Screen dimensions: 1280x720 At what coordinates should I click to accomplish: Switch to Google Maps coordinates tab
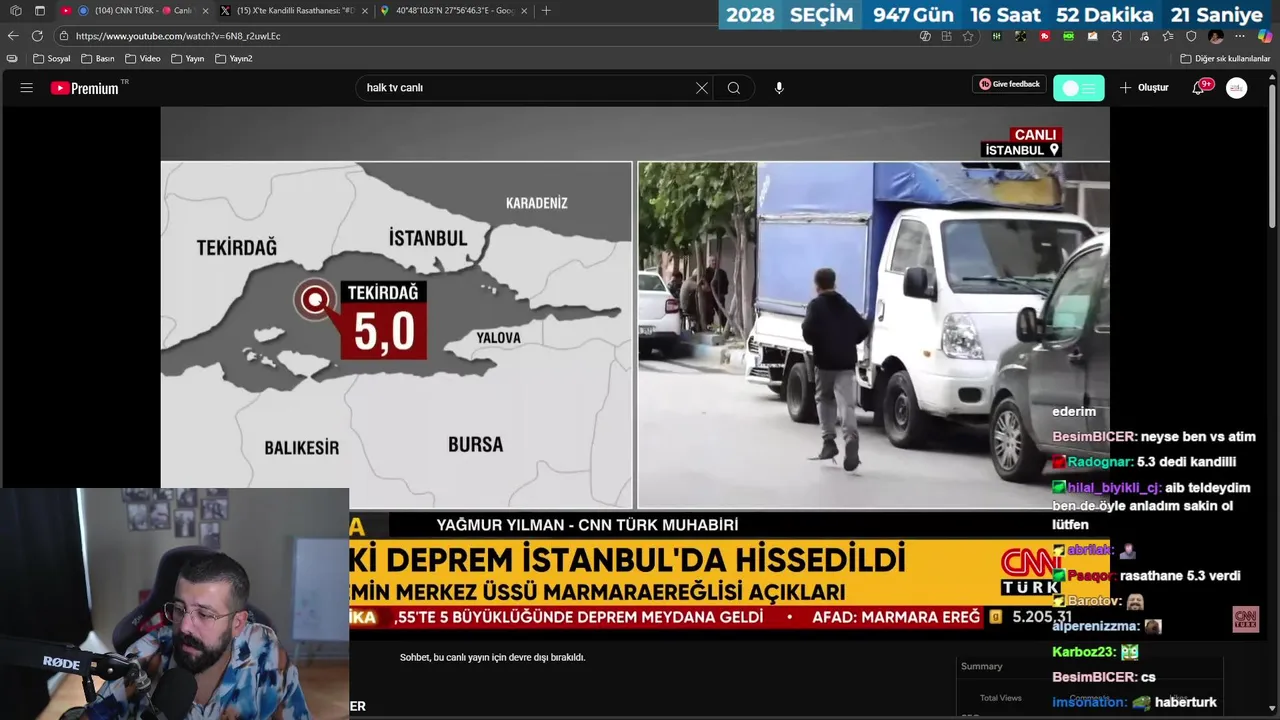pos(453,10)
